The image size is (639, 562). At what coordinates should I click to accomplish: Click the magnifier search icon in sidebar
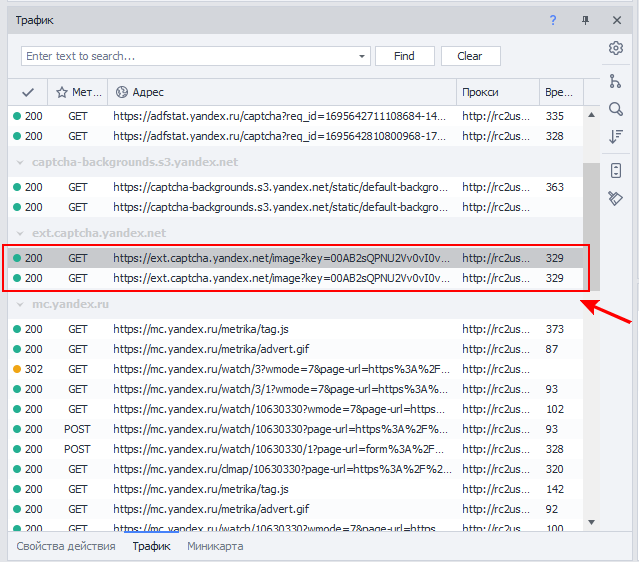click(x=615, y=109)
